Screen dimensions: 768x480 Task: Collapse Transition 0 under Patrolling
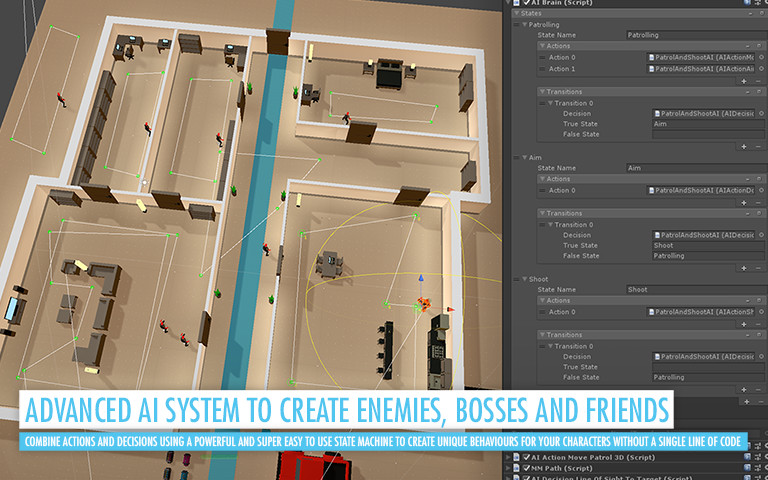tap(550, 103)
